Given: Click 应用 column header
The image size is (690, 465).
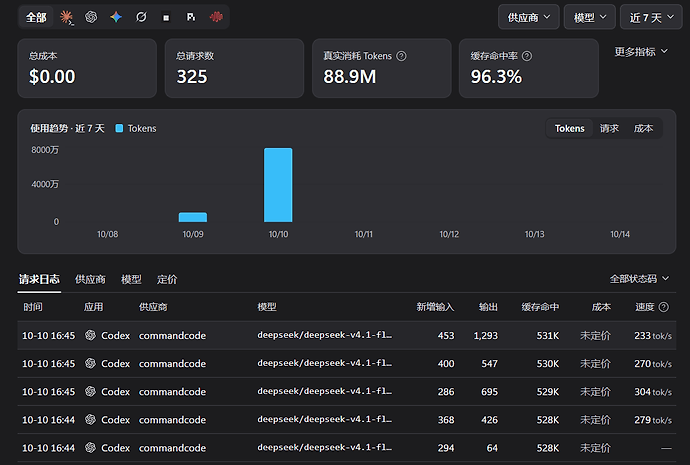Looking at the screenshot, I should tap(93, 307).
